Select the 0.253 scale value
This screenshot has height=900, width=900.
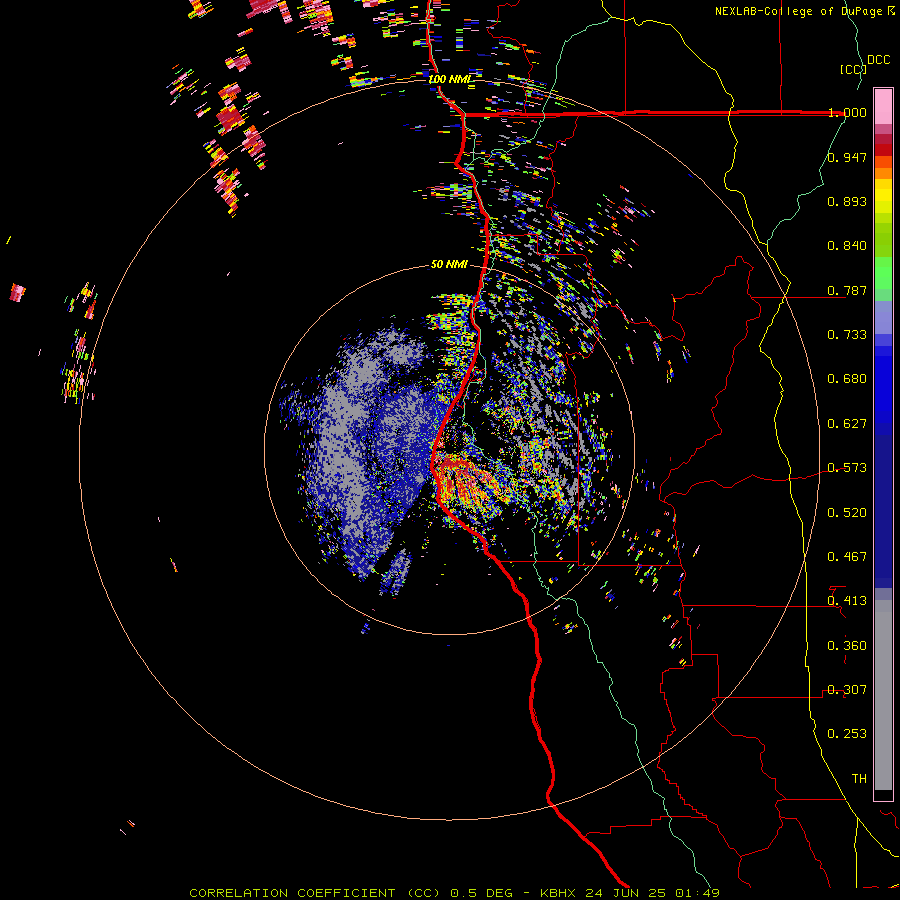(x=847, y=734)
